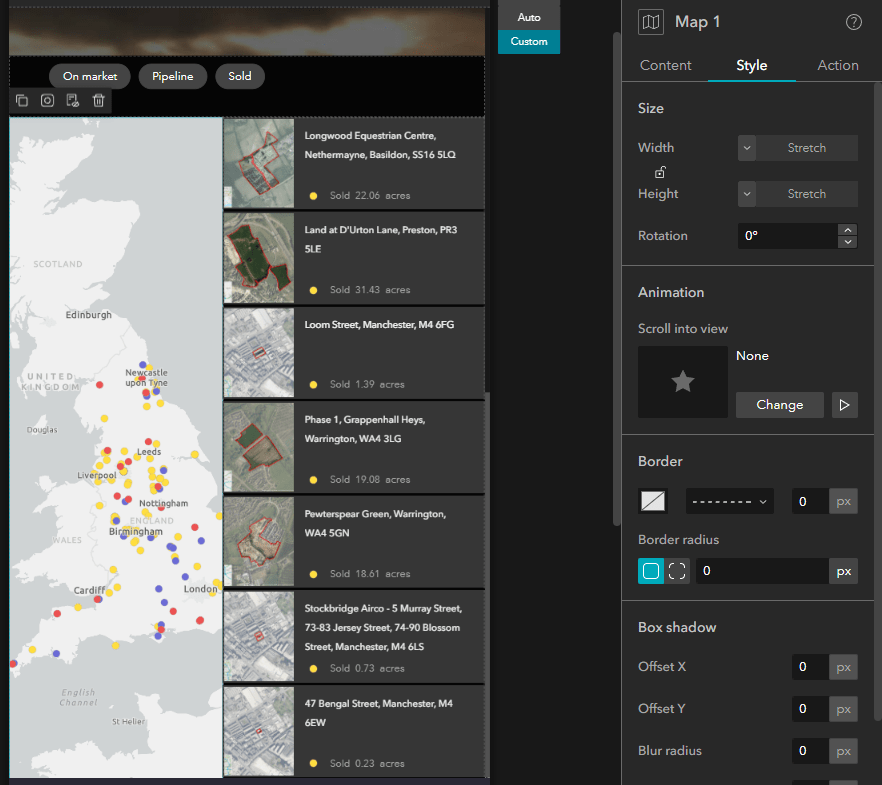This screenshot has width=882, height=785.
Task: Click the Change animation button
Action: tap(780, 405)
